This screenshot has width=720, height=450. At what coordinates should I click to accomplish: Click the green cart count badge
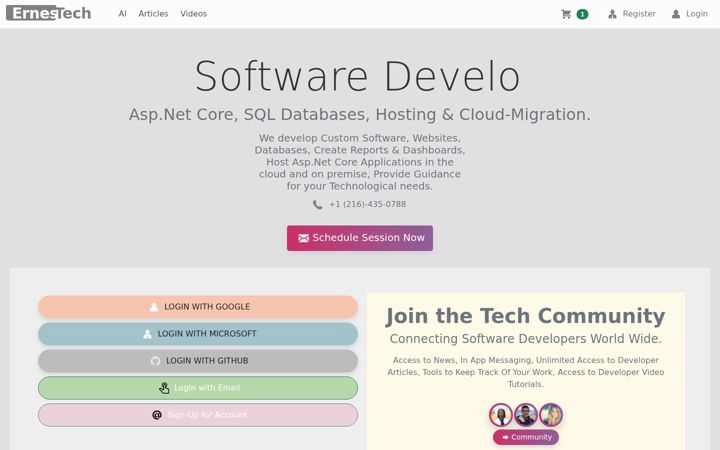pos(582,14)
